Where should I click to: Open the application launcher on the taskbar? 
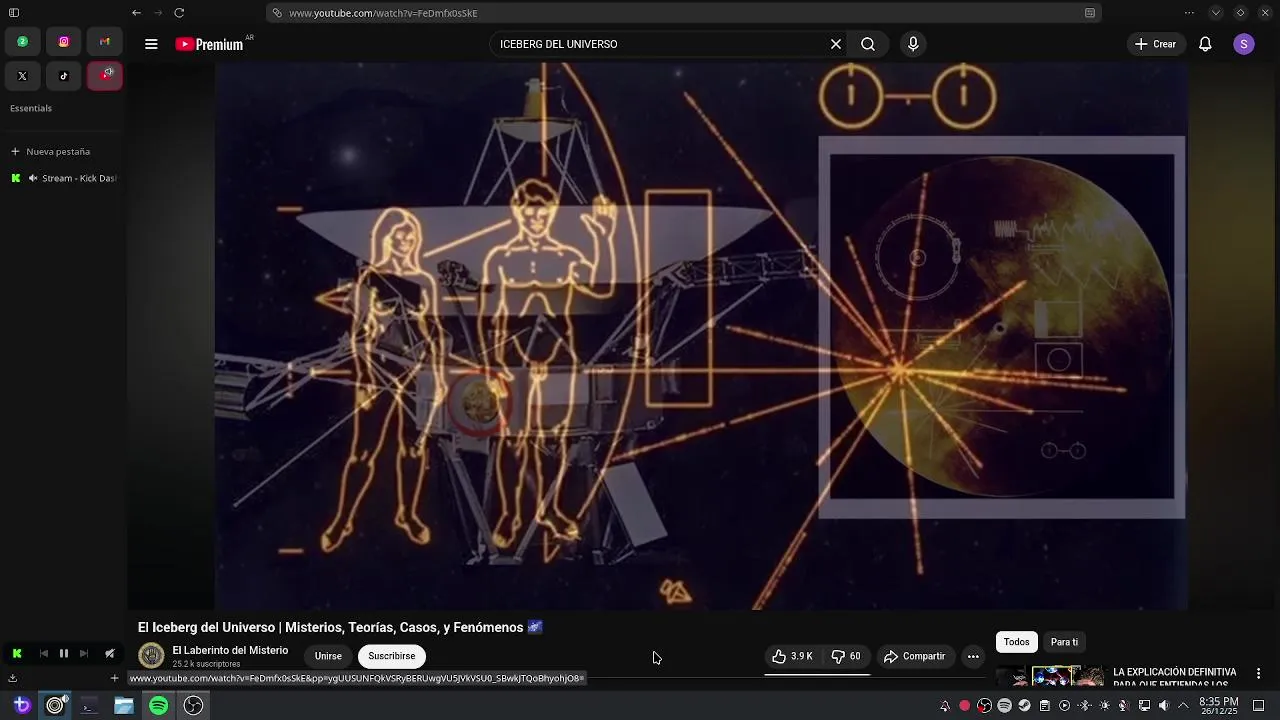click(x=21, y=706)
